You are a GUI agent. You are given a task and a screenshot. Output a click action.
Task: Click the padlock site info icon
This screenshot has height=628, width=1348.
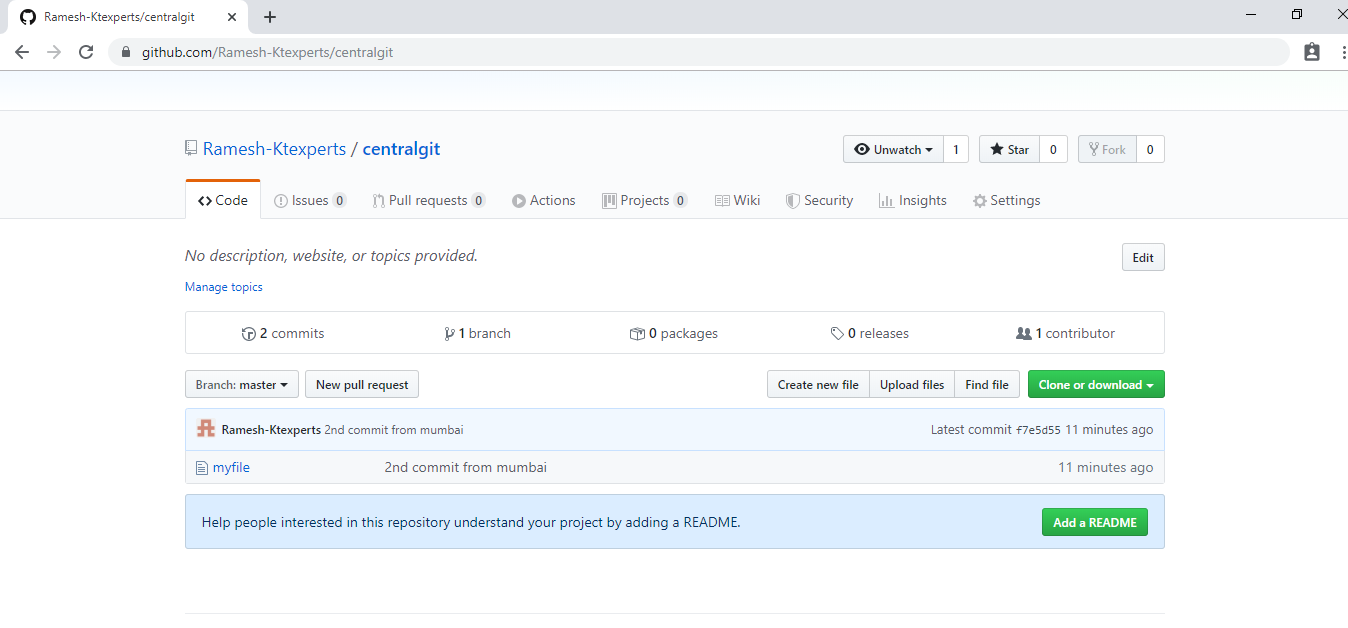coord(126,52)
